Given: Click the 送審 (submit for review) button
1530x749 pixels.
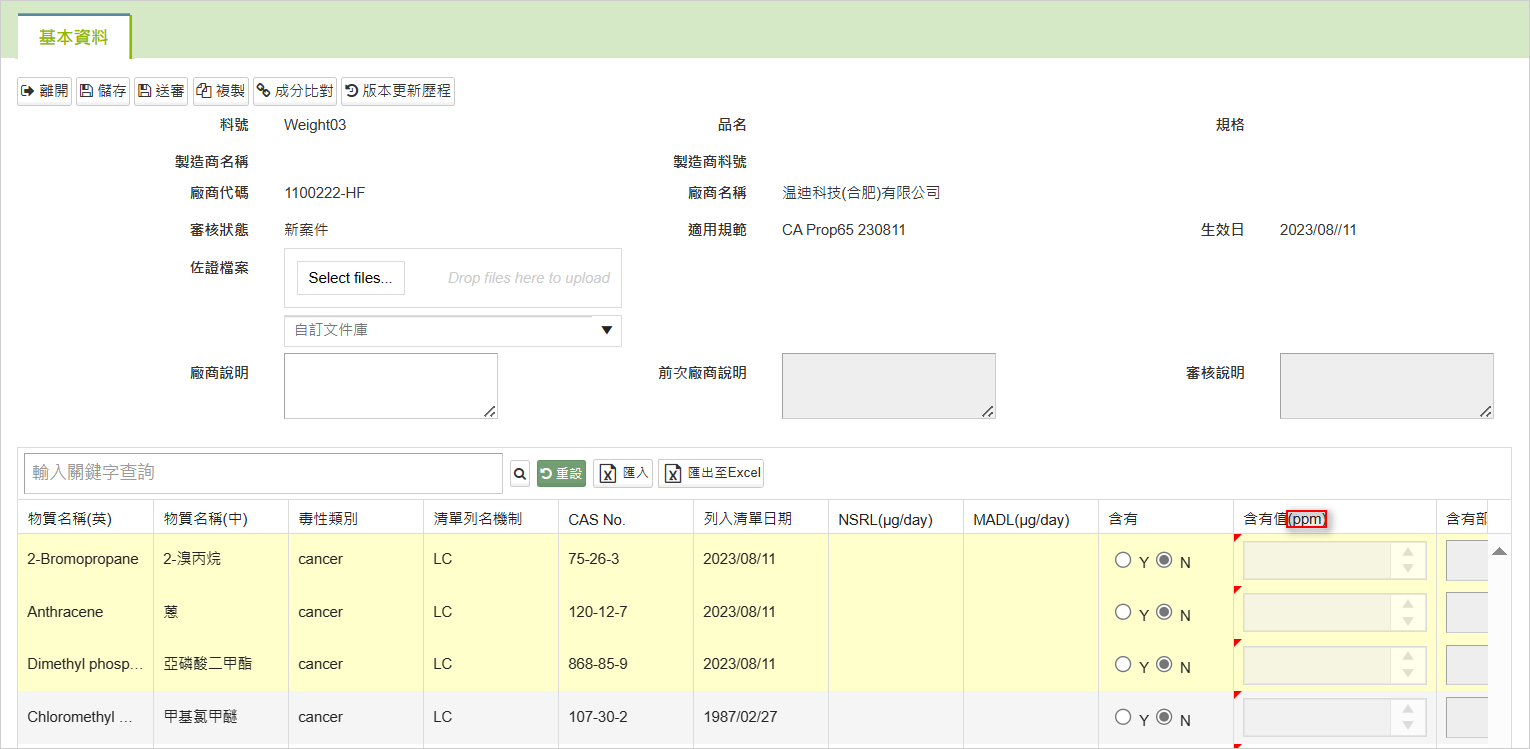Looking at the screenshot, I should click(x=161, y=91).
